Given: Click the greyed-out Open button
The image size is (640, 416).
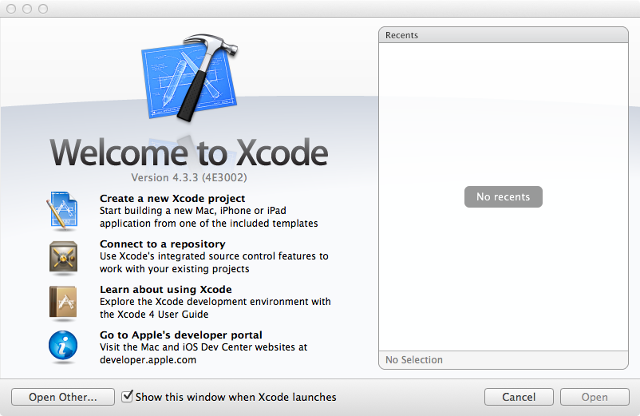Looking at the screenshot, I should 595,397.
